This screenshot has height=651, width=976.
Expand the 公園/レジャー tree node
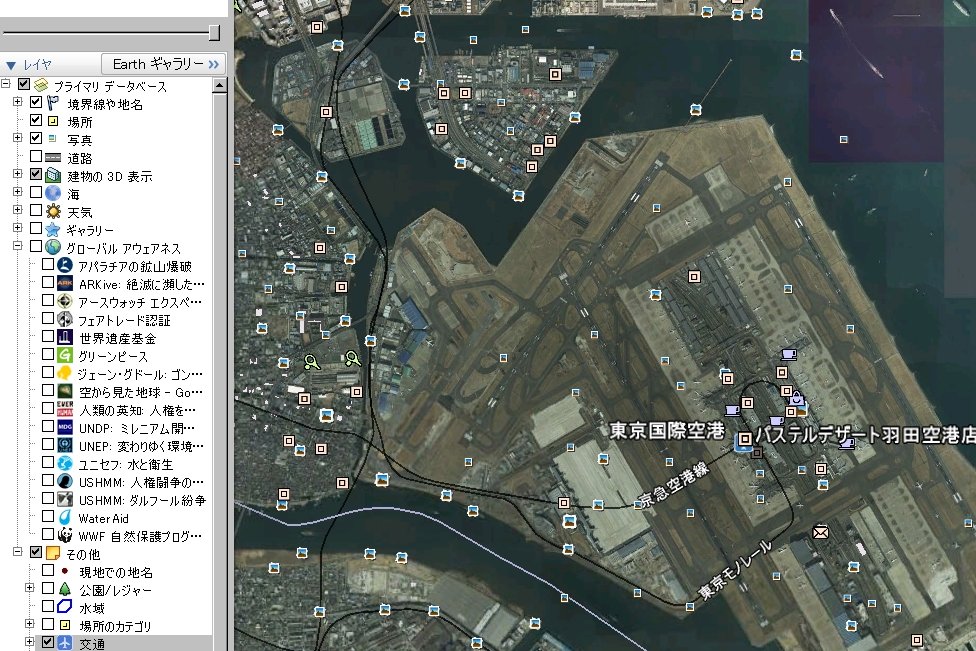[30, 589]
